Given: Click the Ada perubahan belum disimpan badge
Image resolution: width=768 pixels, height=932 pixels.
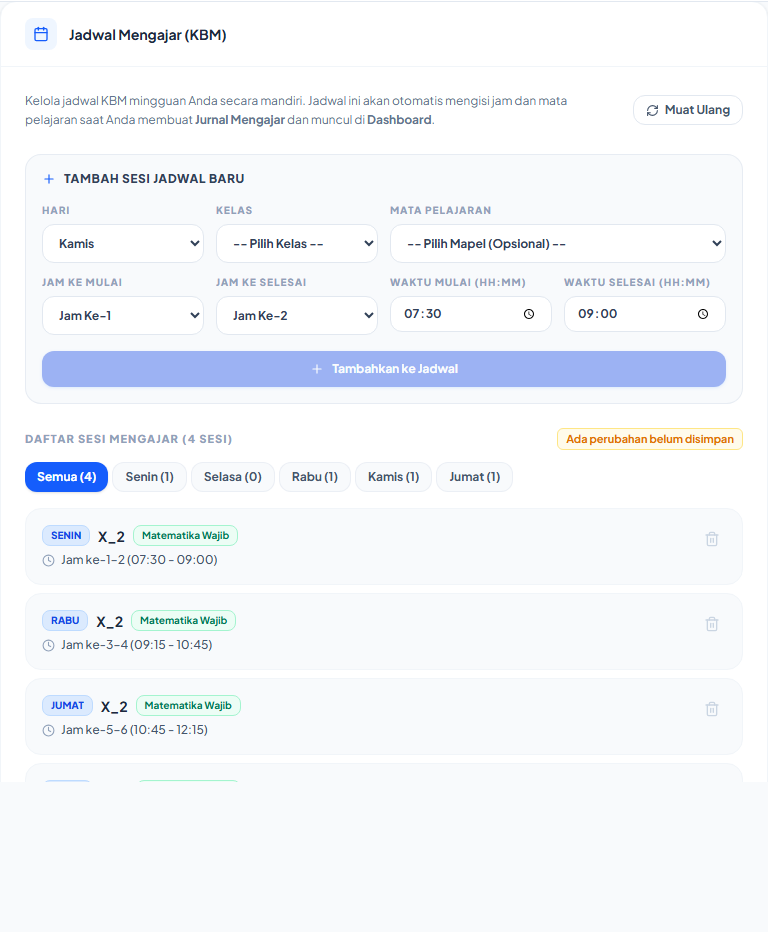Looking at the screenshot, I should pyautogui.click(x=650, y=439).
